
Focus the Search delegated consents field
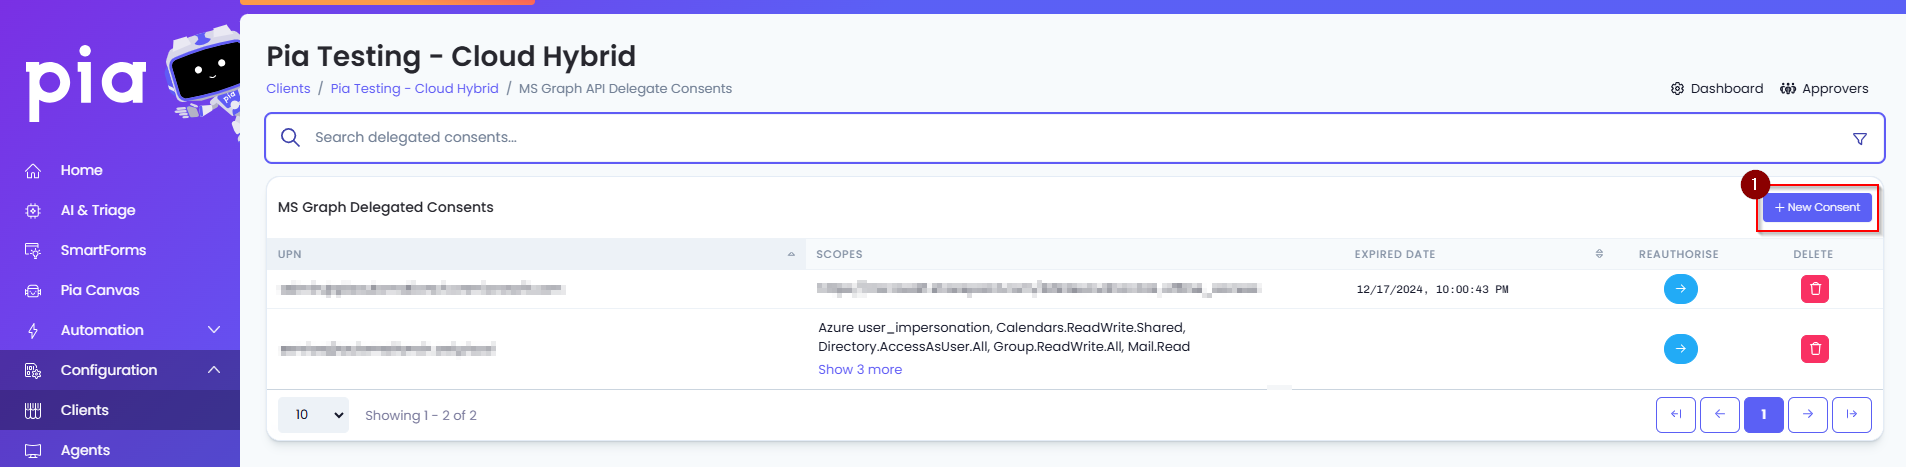(x=1075, y=138)
